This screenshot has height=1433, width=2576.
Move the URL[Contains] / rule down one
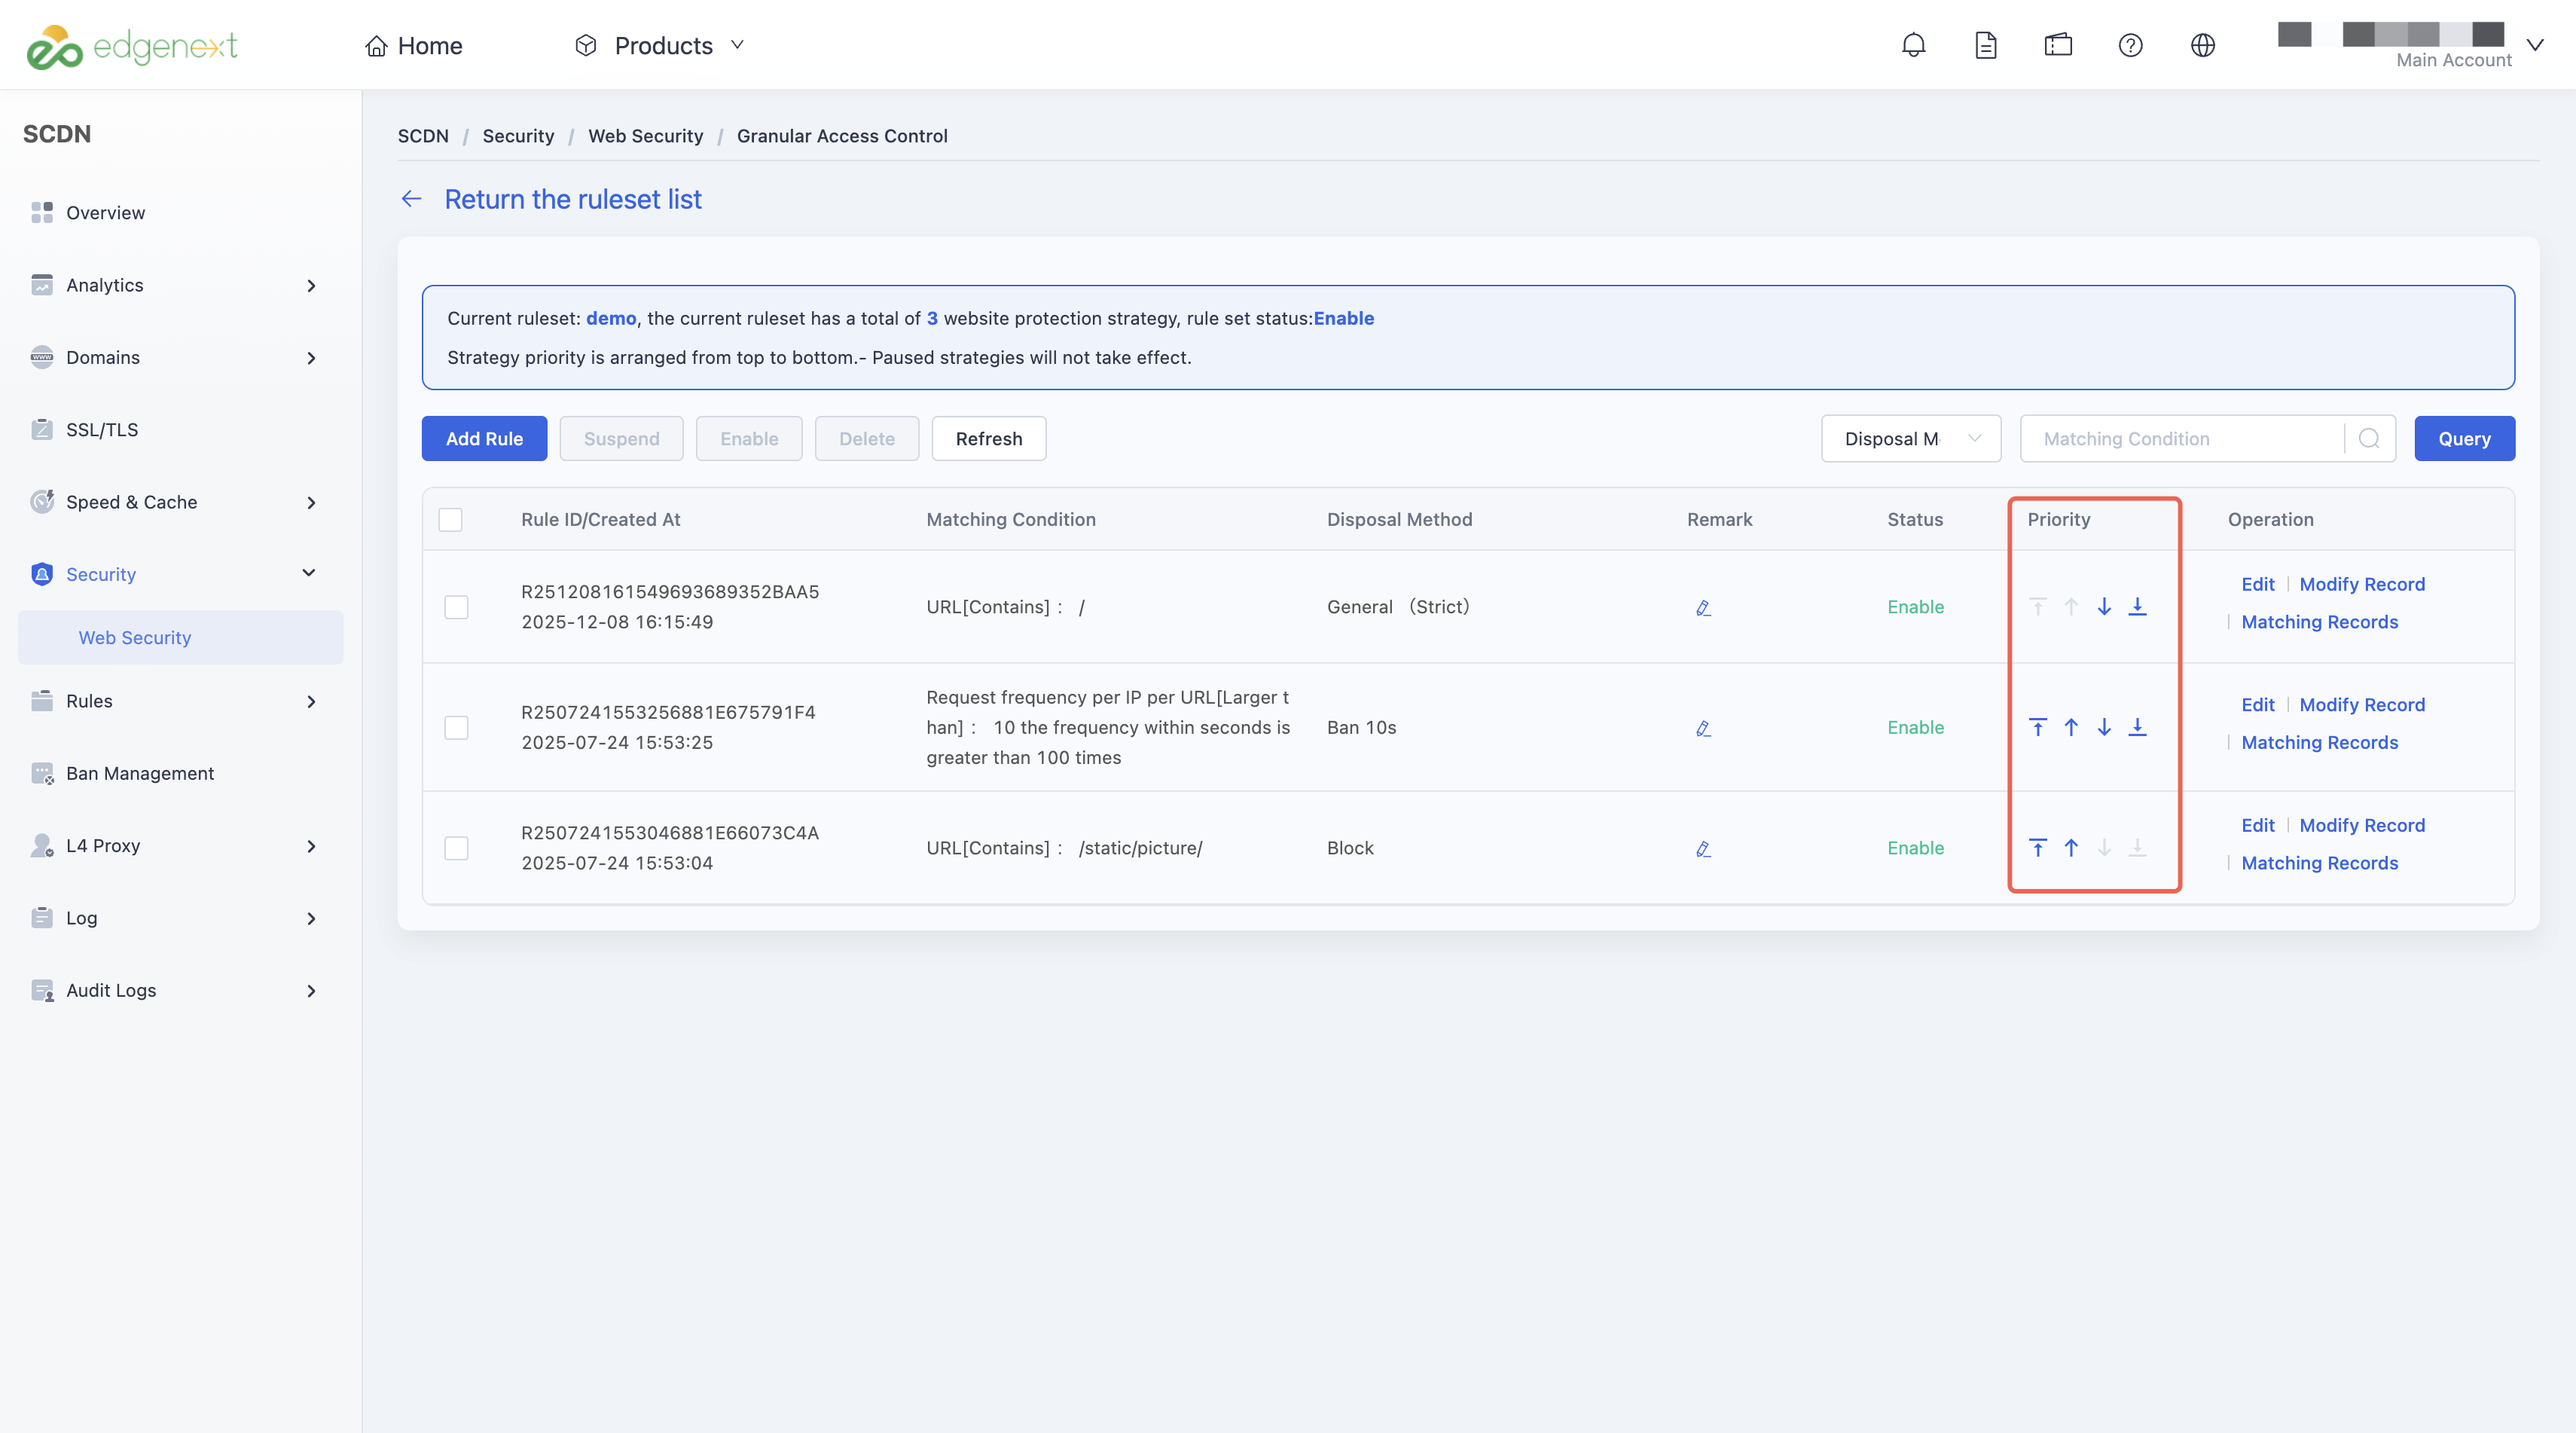(x=2104, y=606)
